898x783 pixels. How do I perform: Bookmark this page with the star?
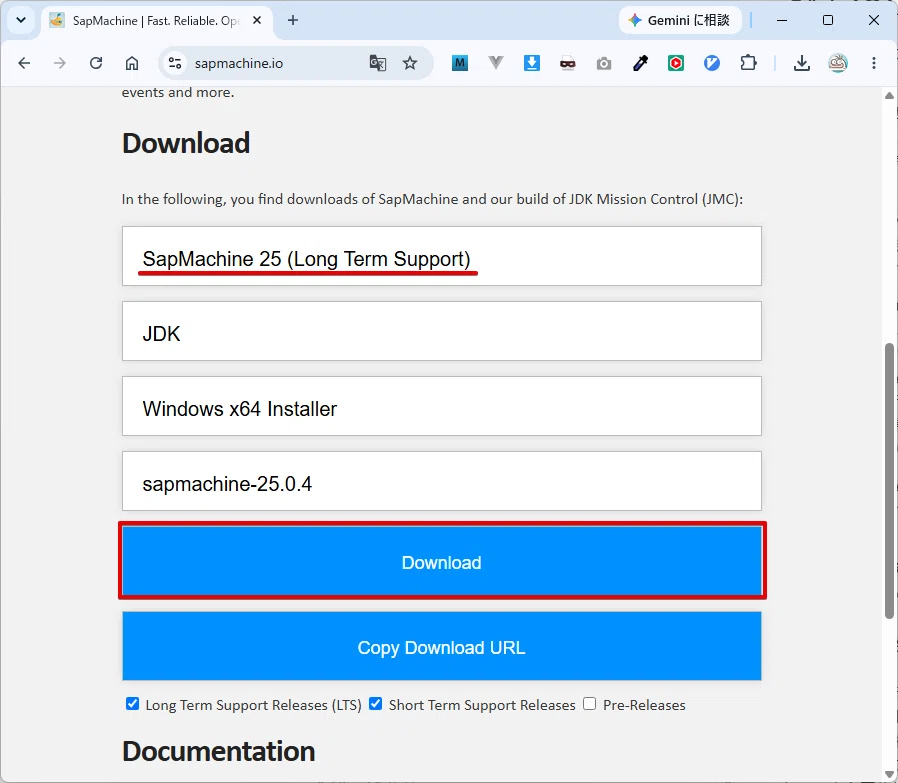pos(410,63)
